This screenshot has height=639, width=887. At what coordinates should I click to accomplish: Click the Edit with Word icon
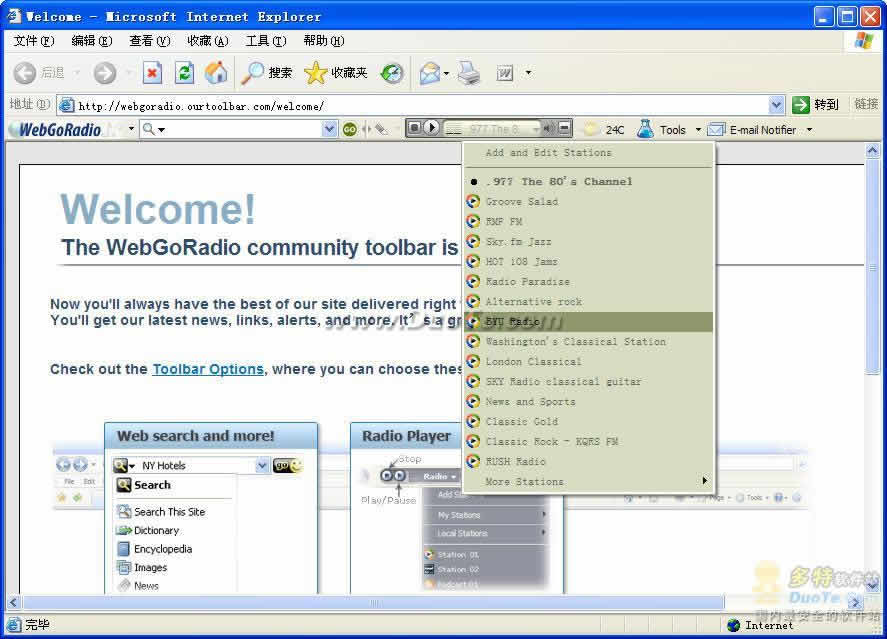click(x=505, y=73)
